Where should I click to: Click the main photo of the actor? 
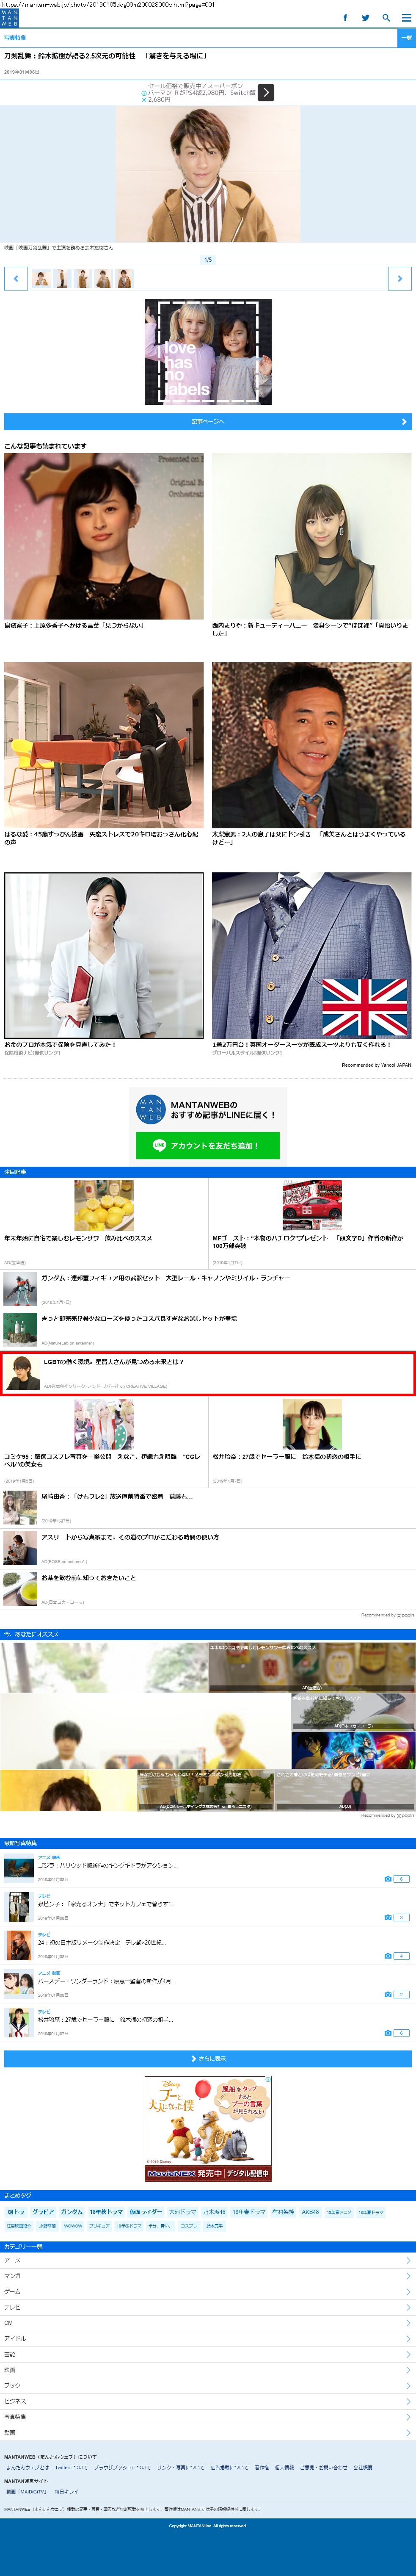point(208,174)
